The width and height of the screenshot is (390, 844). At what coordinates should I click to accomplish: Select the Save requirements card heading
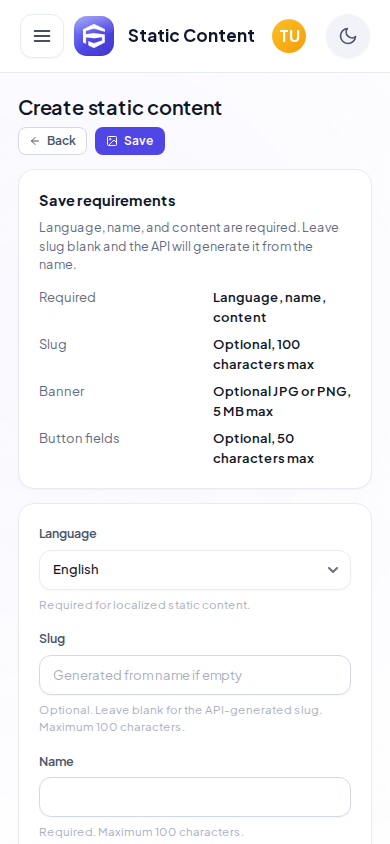107,201
